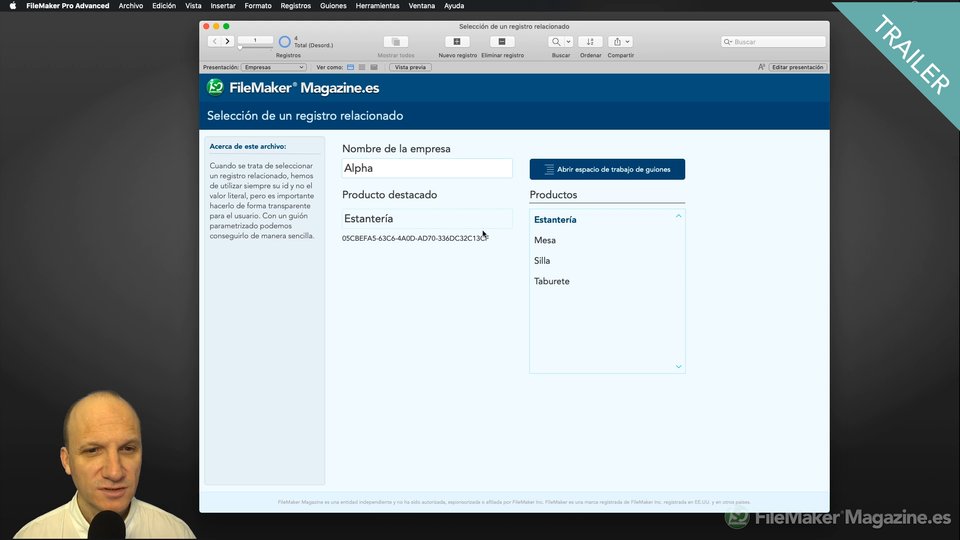Click the Eliminar registro toolbar icon
The width and height of the screenshot is (960, 540).
tap(502, 42)
